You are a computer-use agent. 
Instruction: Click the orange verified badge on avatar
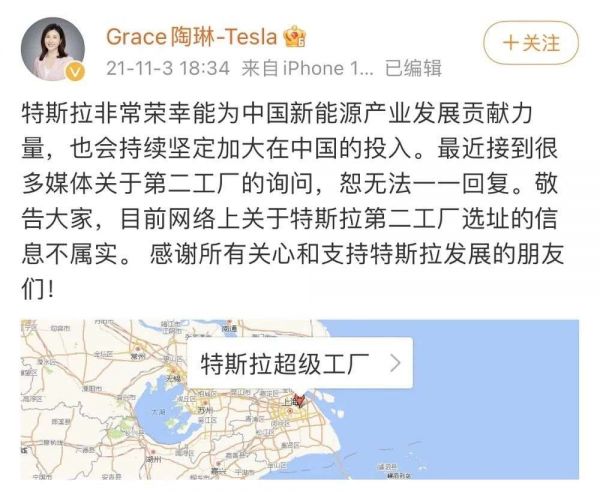click(x=75, y=70)
